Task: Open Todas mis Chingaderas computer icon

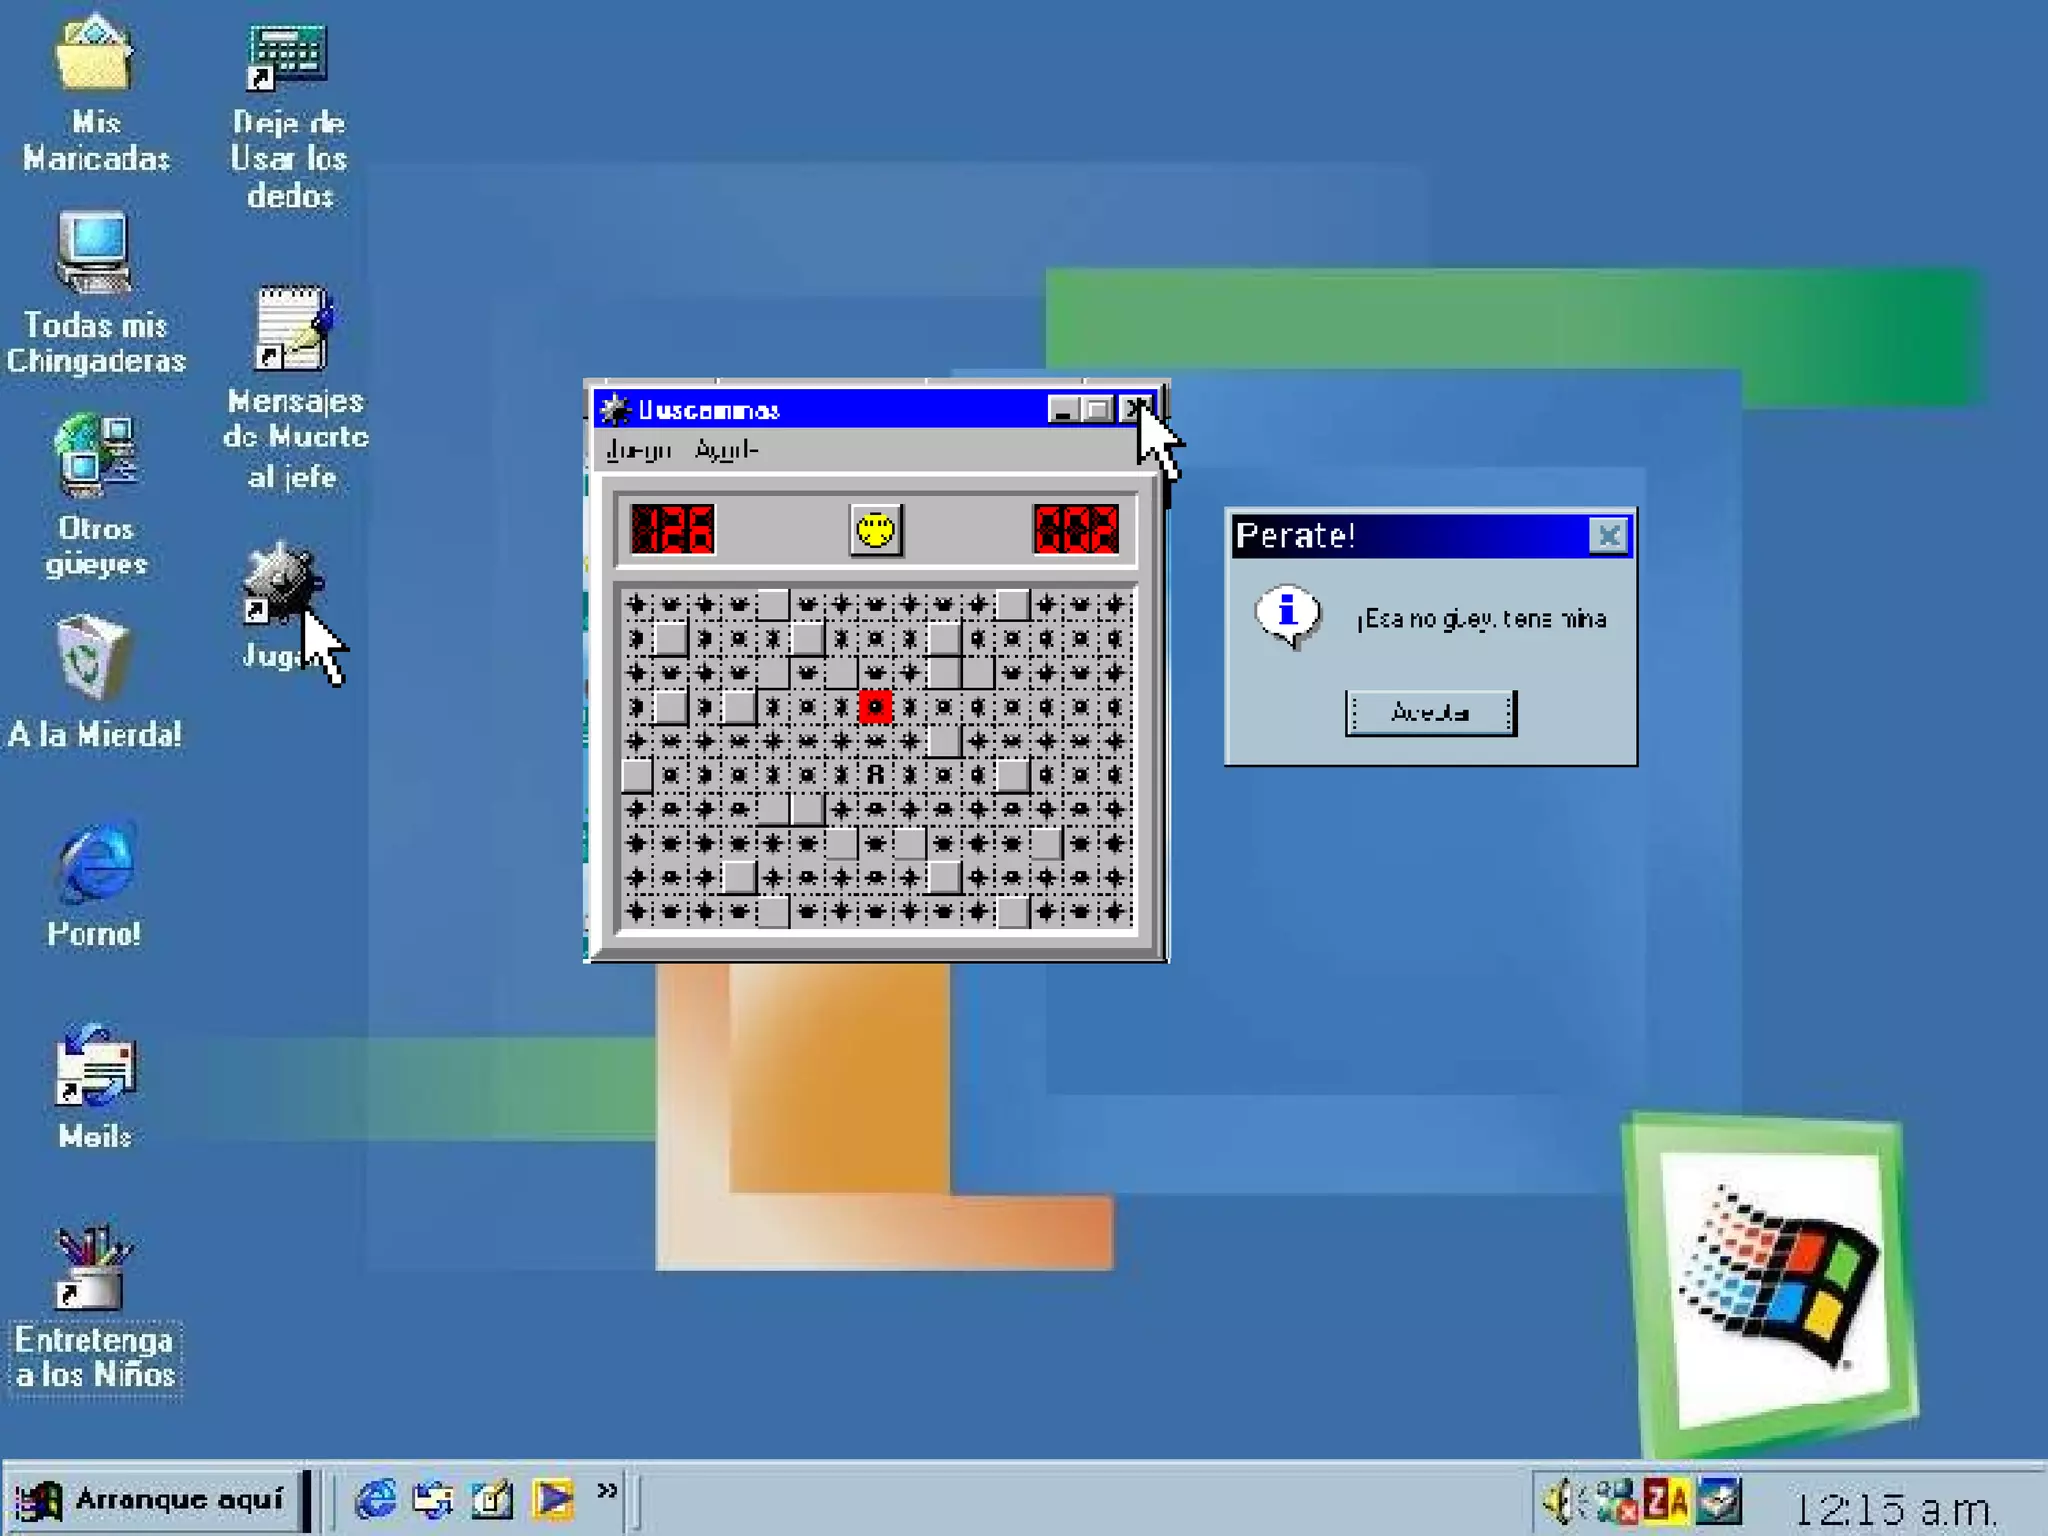Action: pyautogui.click(x=94, y=254)
